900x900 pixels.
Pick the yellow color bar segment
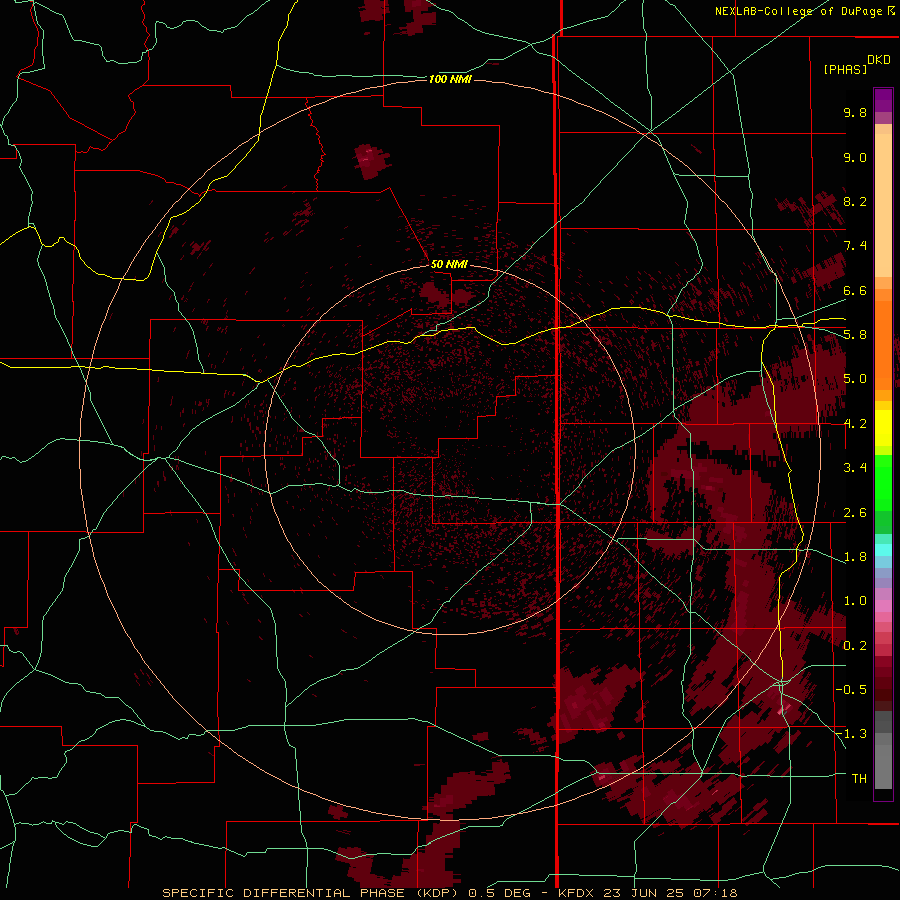(x=883, y=428)
